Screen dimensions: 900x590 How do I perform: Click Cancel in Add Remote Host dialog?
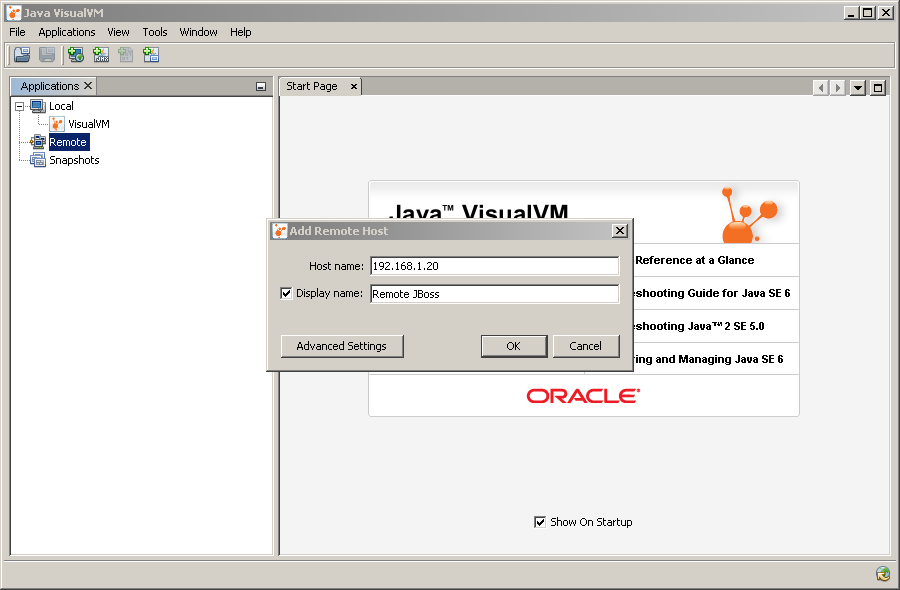[x=585, y=346]
